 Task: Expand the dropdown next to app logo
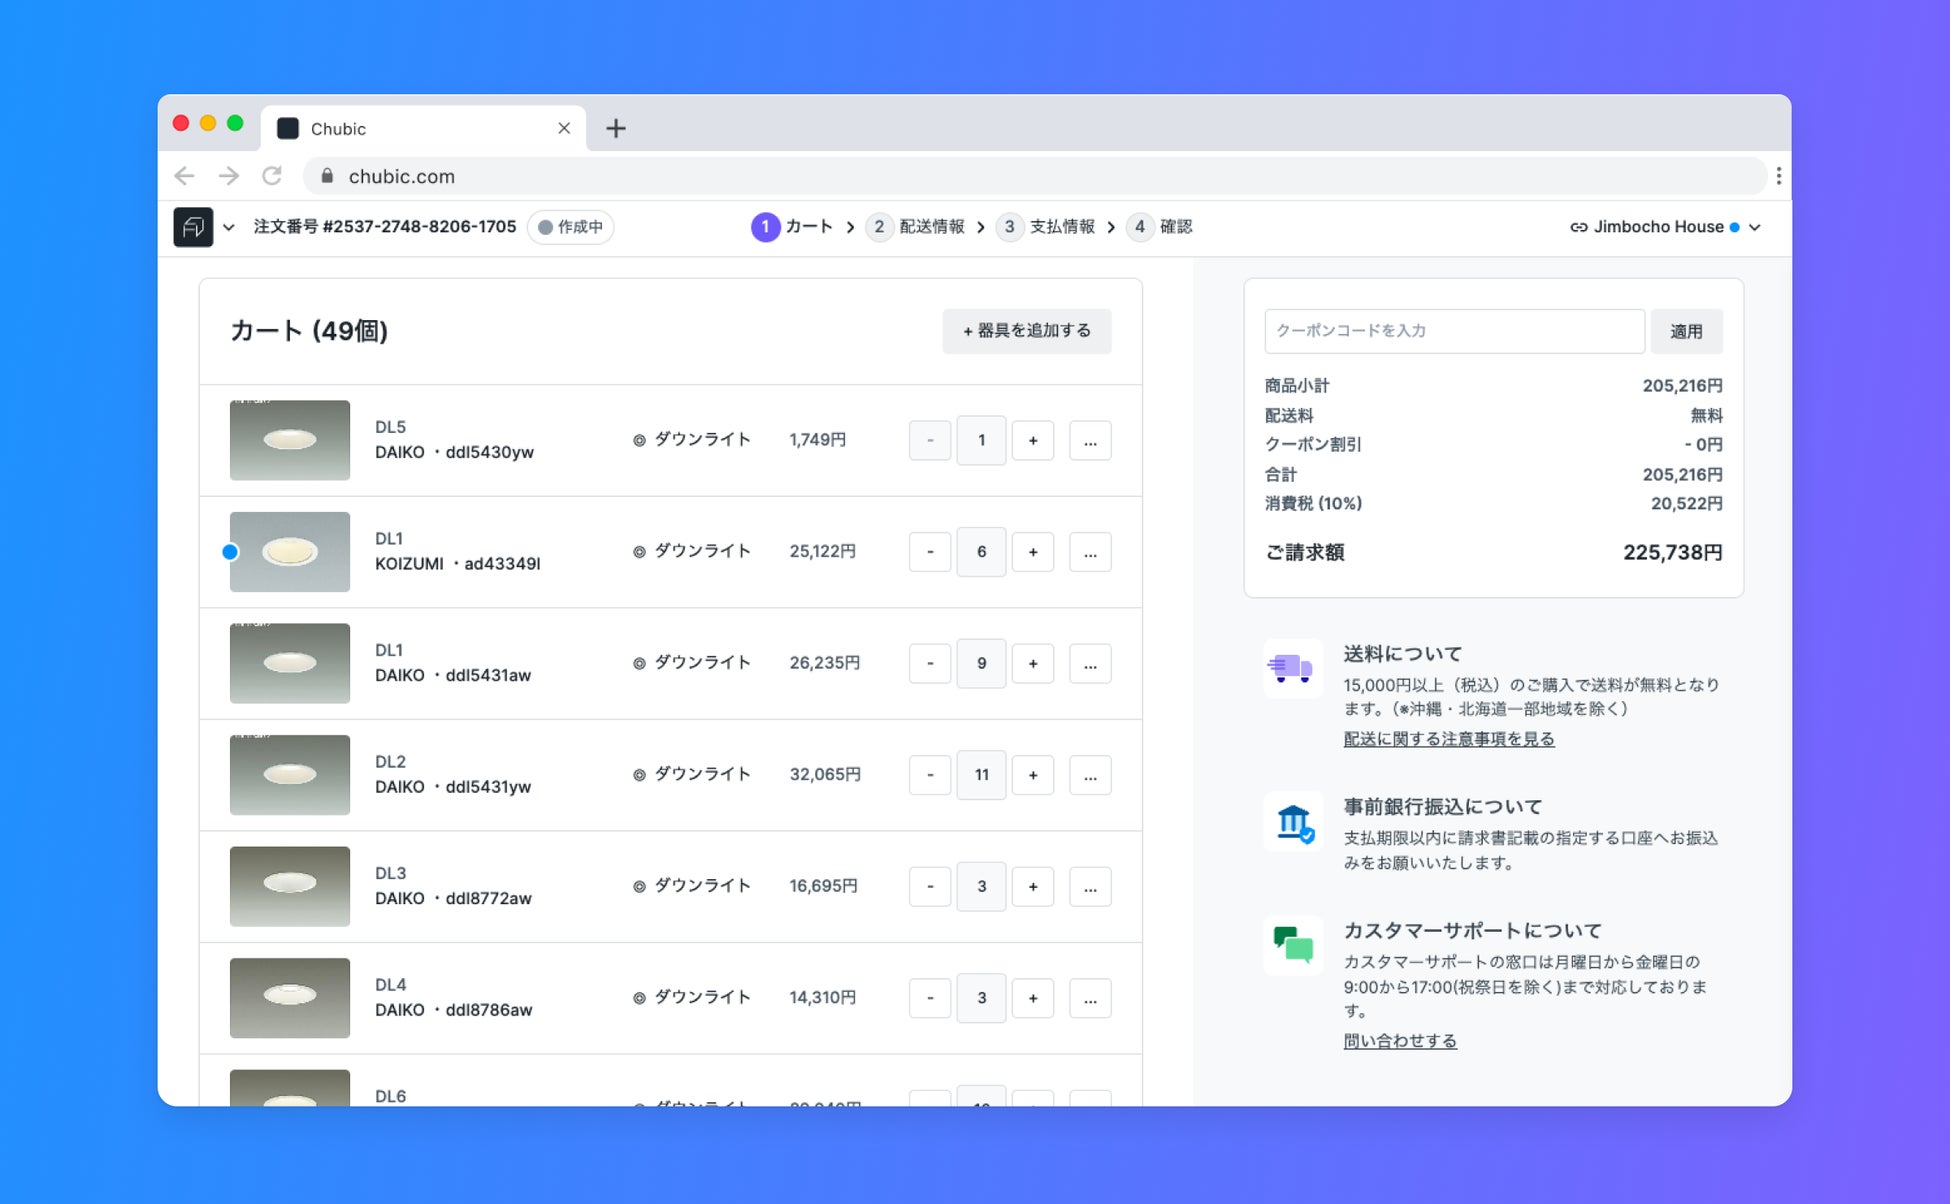(229, 227)
